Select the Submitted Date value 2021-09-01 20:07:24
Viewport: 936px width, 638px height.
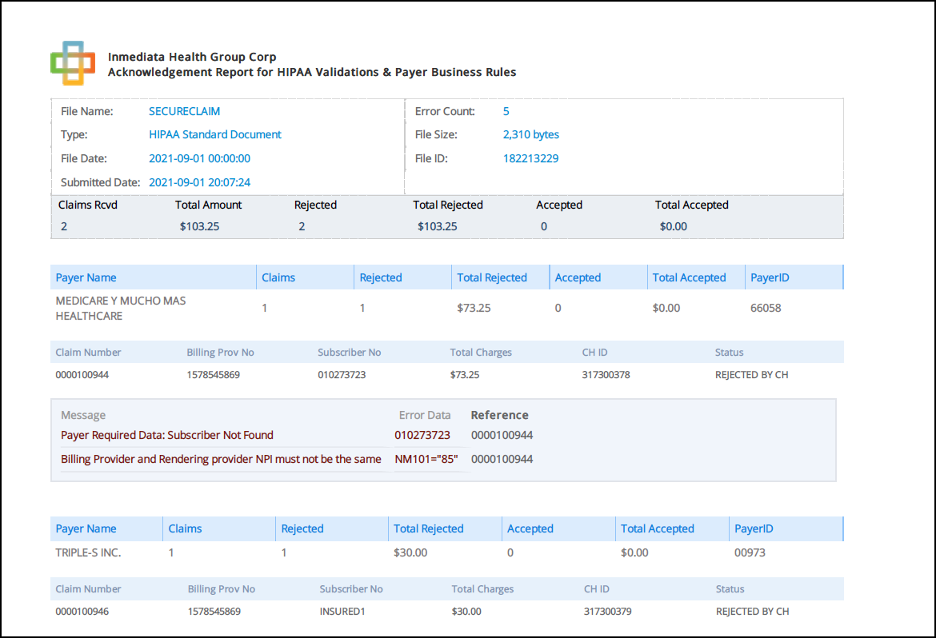199,182
